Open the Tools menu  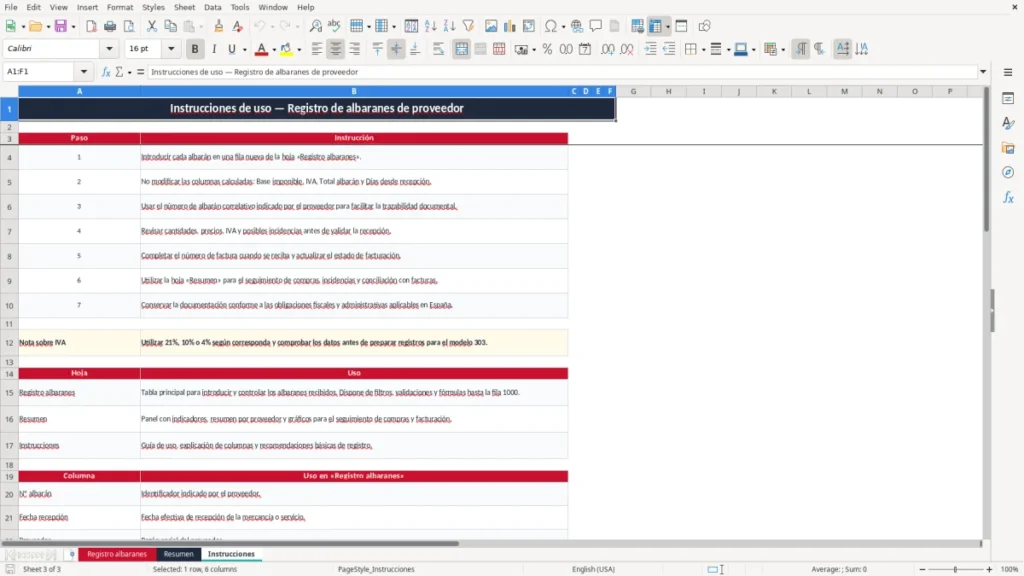pyautogui.click(x=240, y=7)
